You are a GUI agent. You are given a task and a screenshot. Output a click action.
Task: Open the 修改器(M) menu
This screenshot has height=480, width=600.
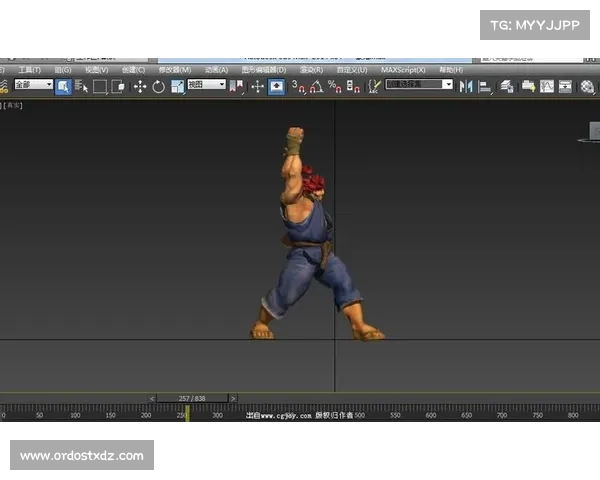click(x=175, y=70)
